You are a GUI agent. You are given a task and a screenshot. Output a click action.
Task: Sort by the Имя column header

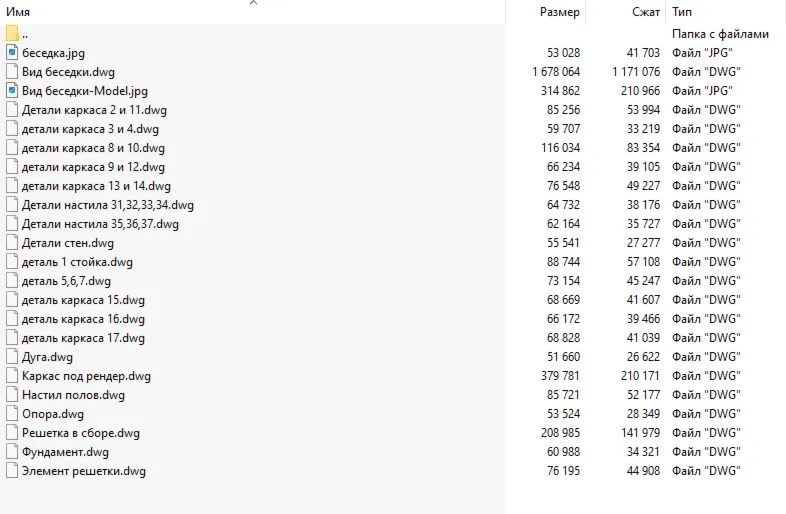(x=18, y=12)
